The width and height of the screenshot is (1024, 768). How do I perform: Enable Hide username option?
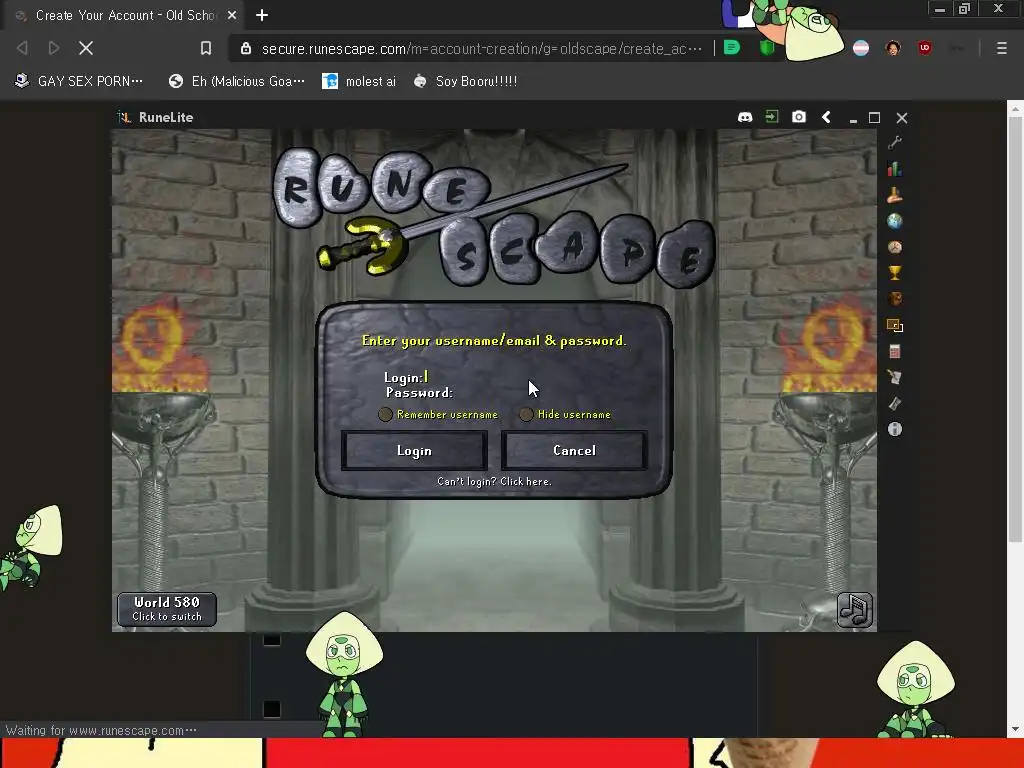tap(526, 415)
